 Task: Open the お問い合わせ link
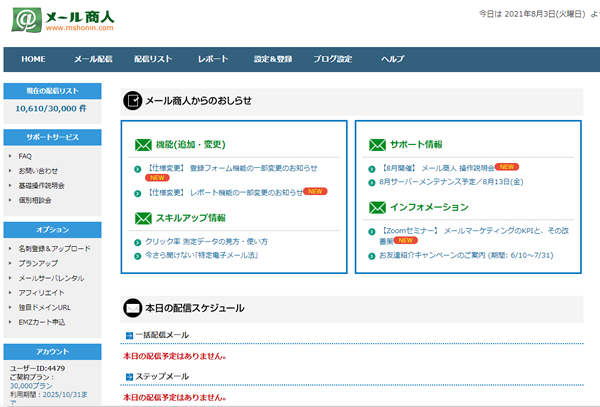tap(38, 171)
